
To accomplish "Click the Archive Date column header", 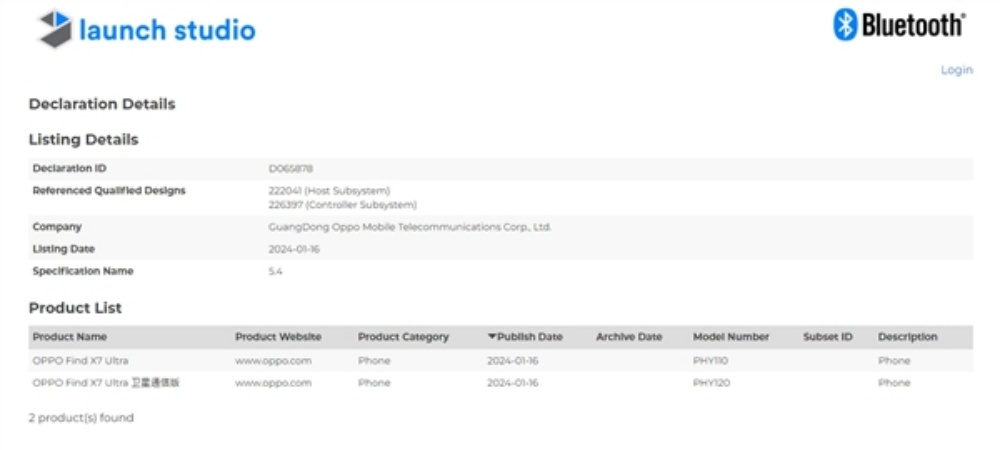I will pyautogui.click(x=628, y=337).
